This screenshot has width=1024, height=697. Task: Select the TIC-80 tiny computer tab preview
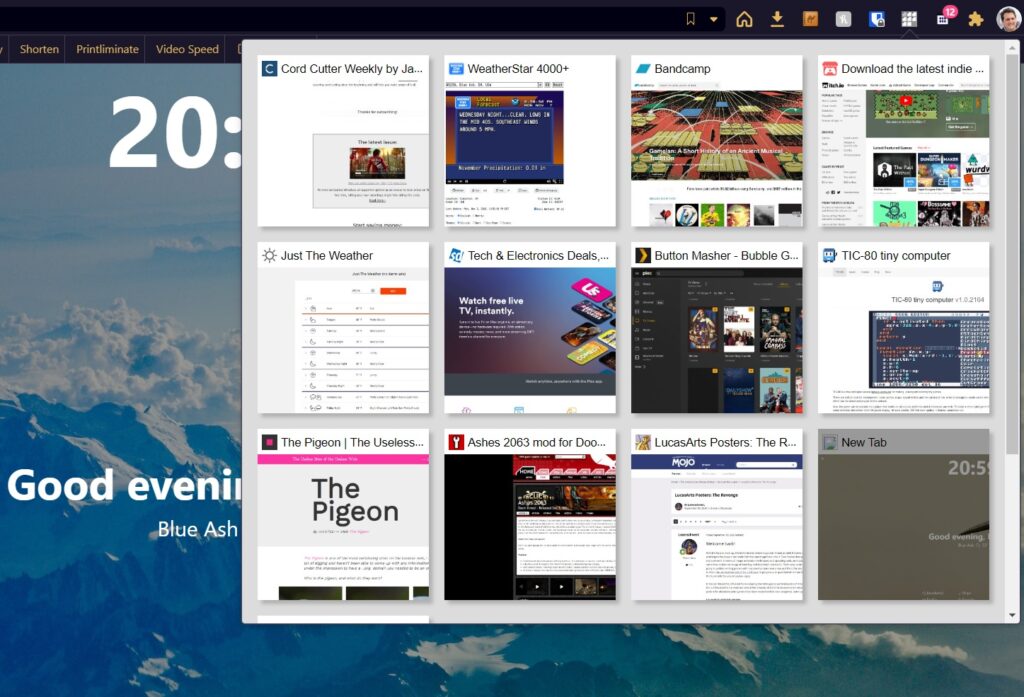(904, 328)
